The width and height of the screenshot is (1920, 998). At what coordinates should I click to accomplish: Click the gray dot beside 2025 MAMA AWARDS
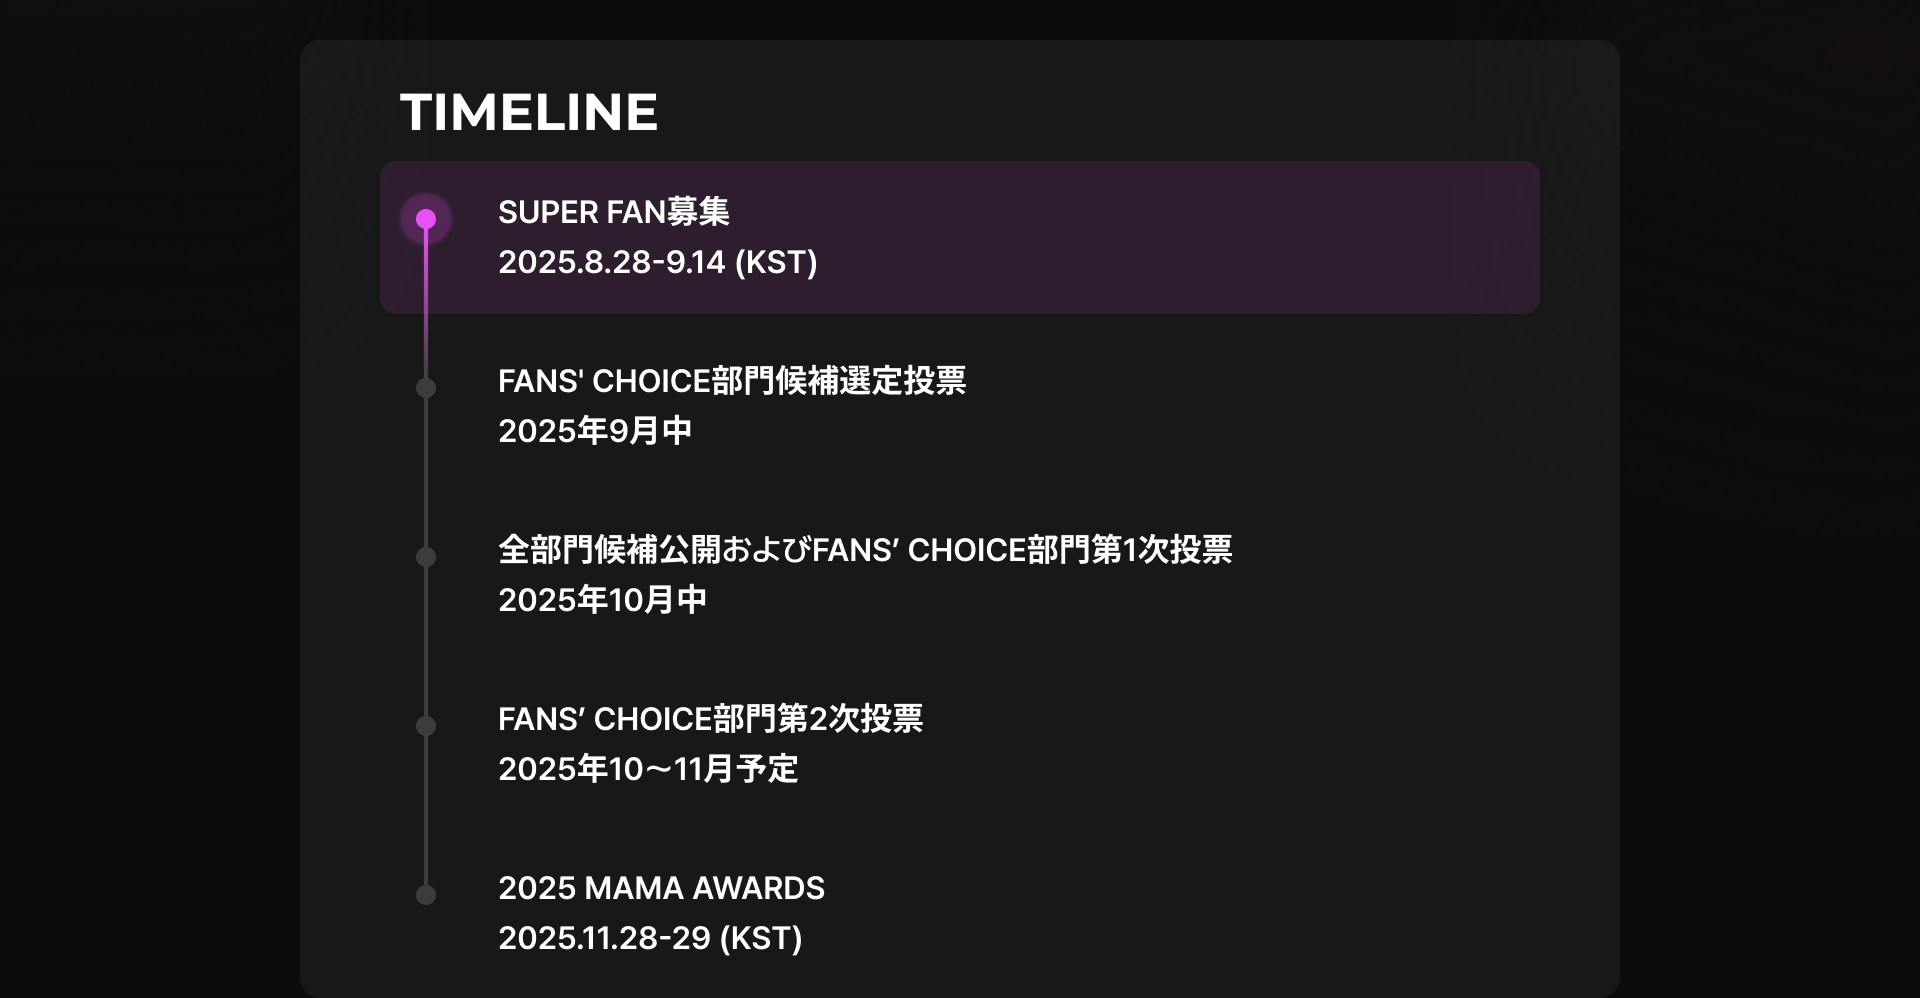coord(426,895)
